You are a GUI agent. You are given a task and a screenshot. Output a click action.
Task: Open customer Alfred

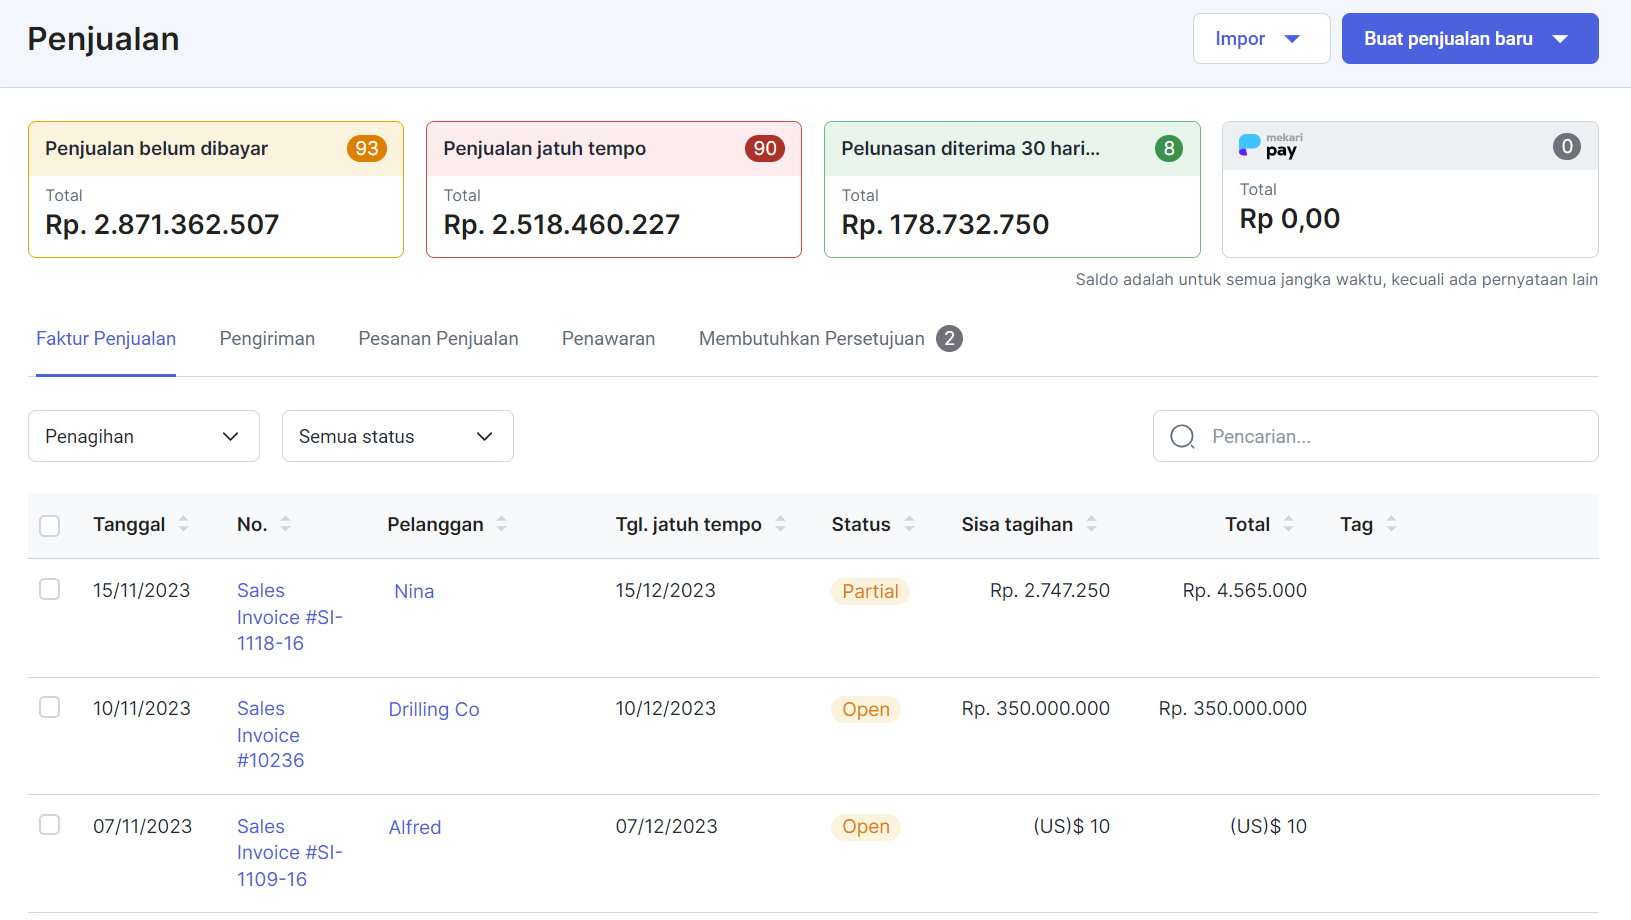pos(415,827)
